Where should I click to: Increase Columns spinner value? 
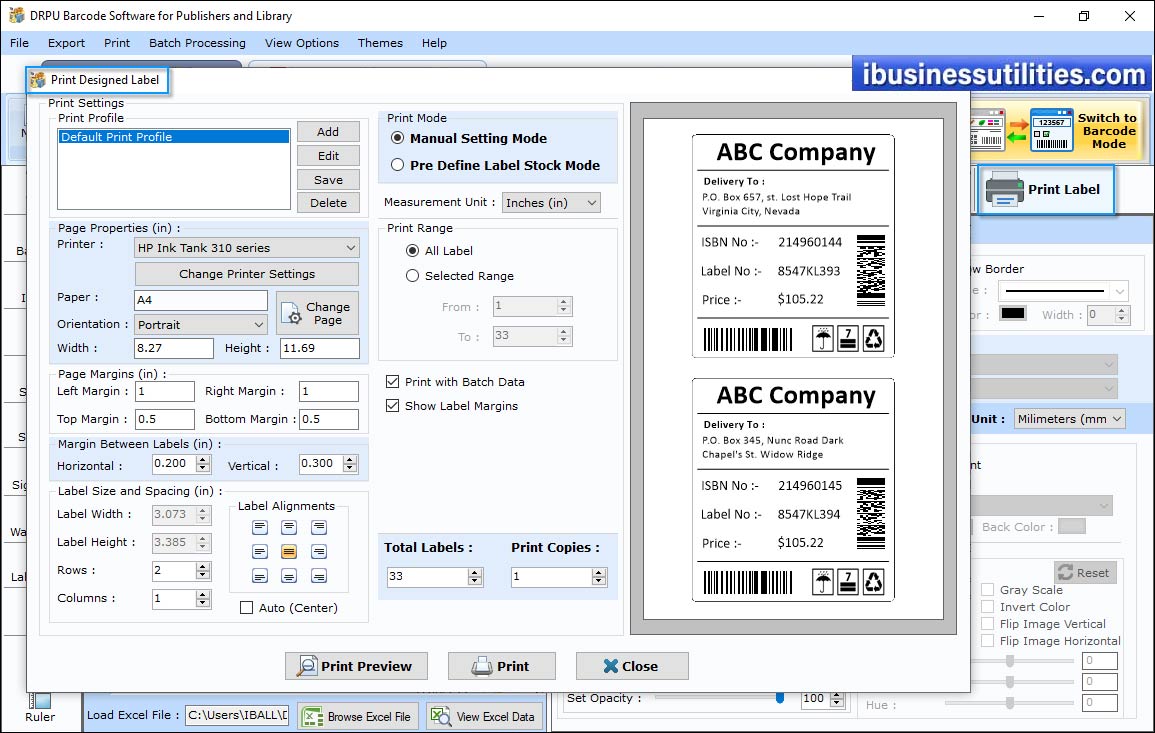coord(203,594)
